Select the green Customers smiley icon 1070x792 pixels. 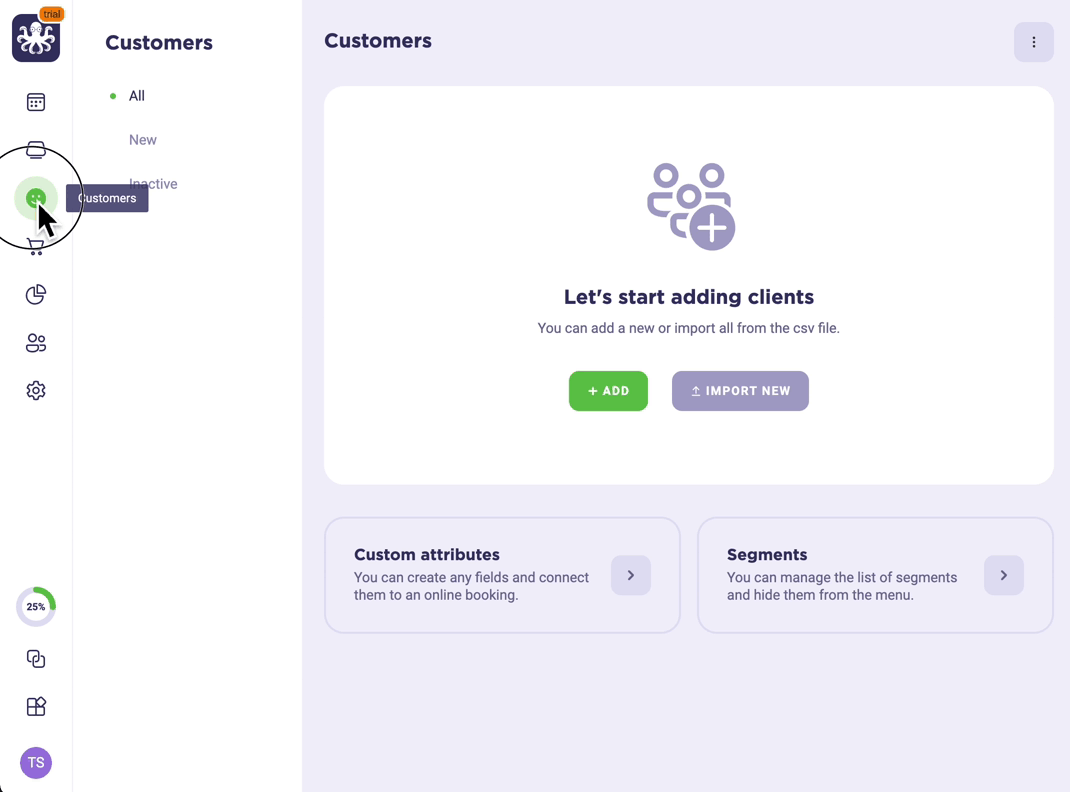[x=35, y=199]
